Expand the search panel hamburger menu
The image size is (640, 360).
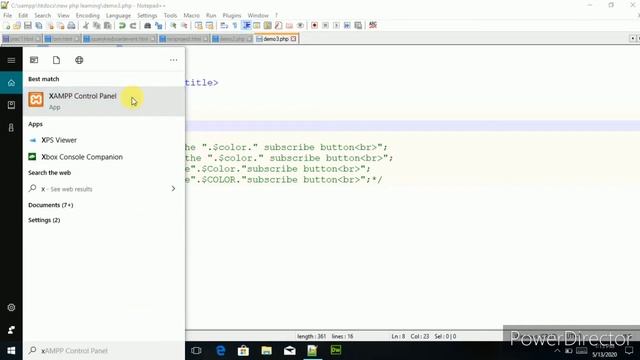click(11, 60)
